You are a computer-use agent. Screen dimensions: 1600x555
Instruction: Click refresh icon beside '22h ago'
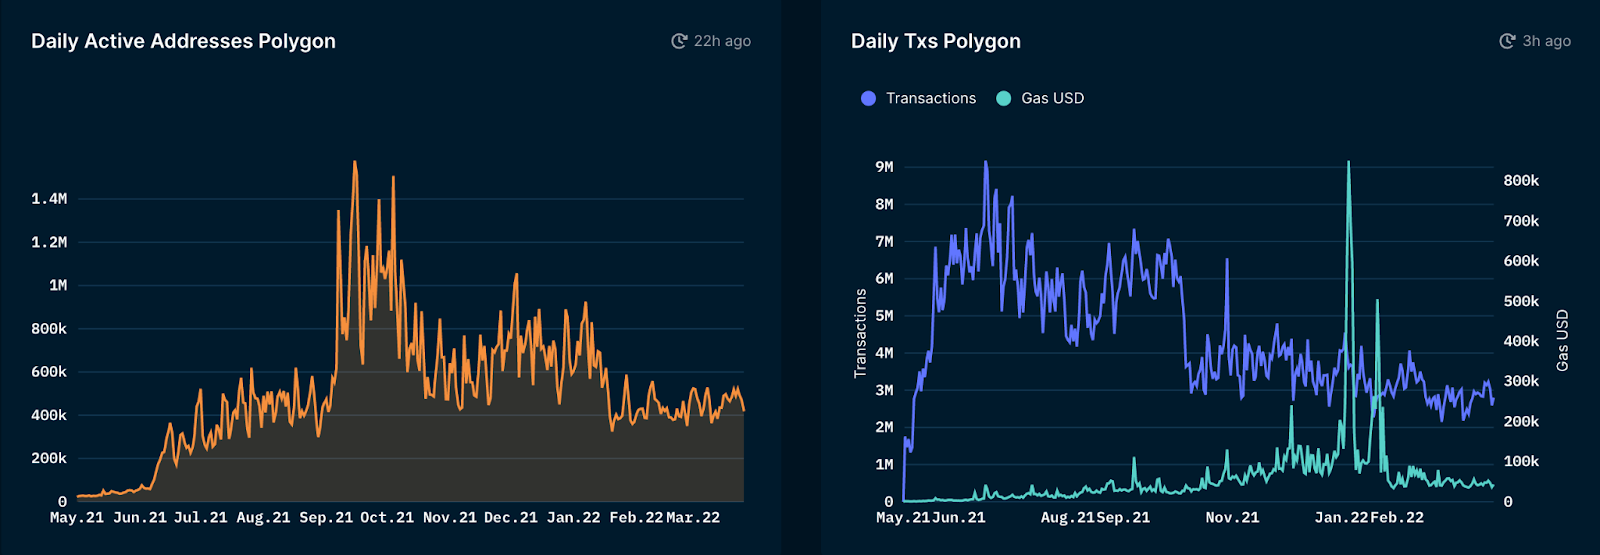[x=679, y=41]
